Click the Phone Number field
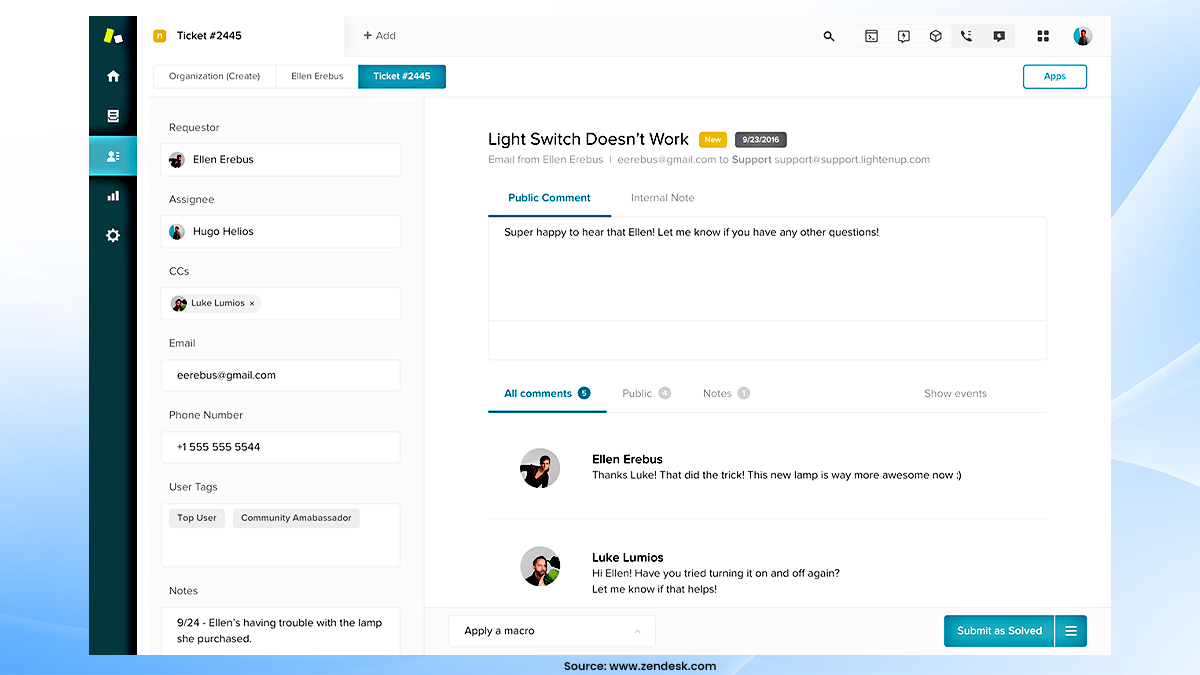The image size is (1200, 675). tap(281, 447)
